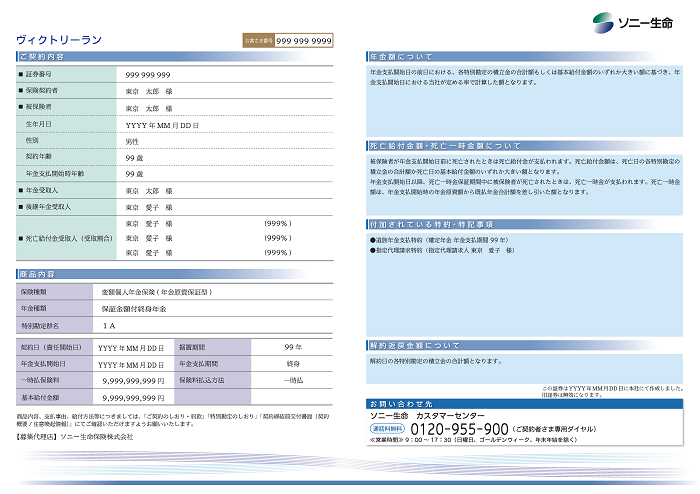Click the 通話料無料 badge by the phone number
This screenshot has width=700, height=494.
387,429
